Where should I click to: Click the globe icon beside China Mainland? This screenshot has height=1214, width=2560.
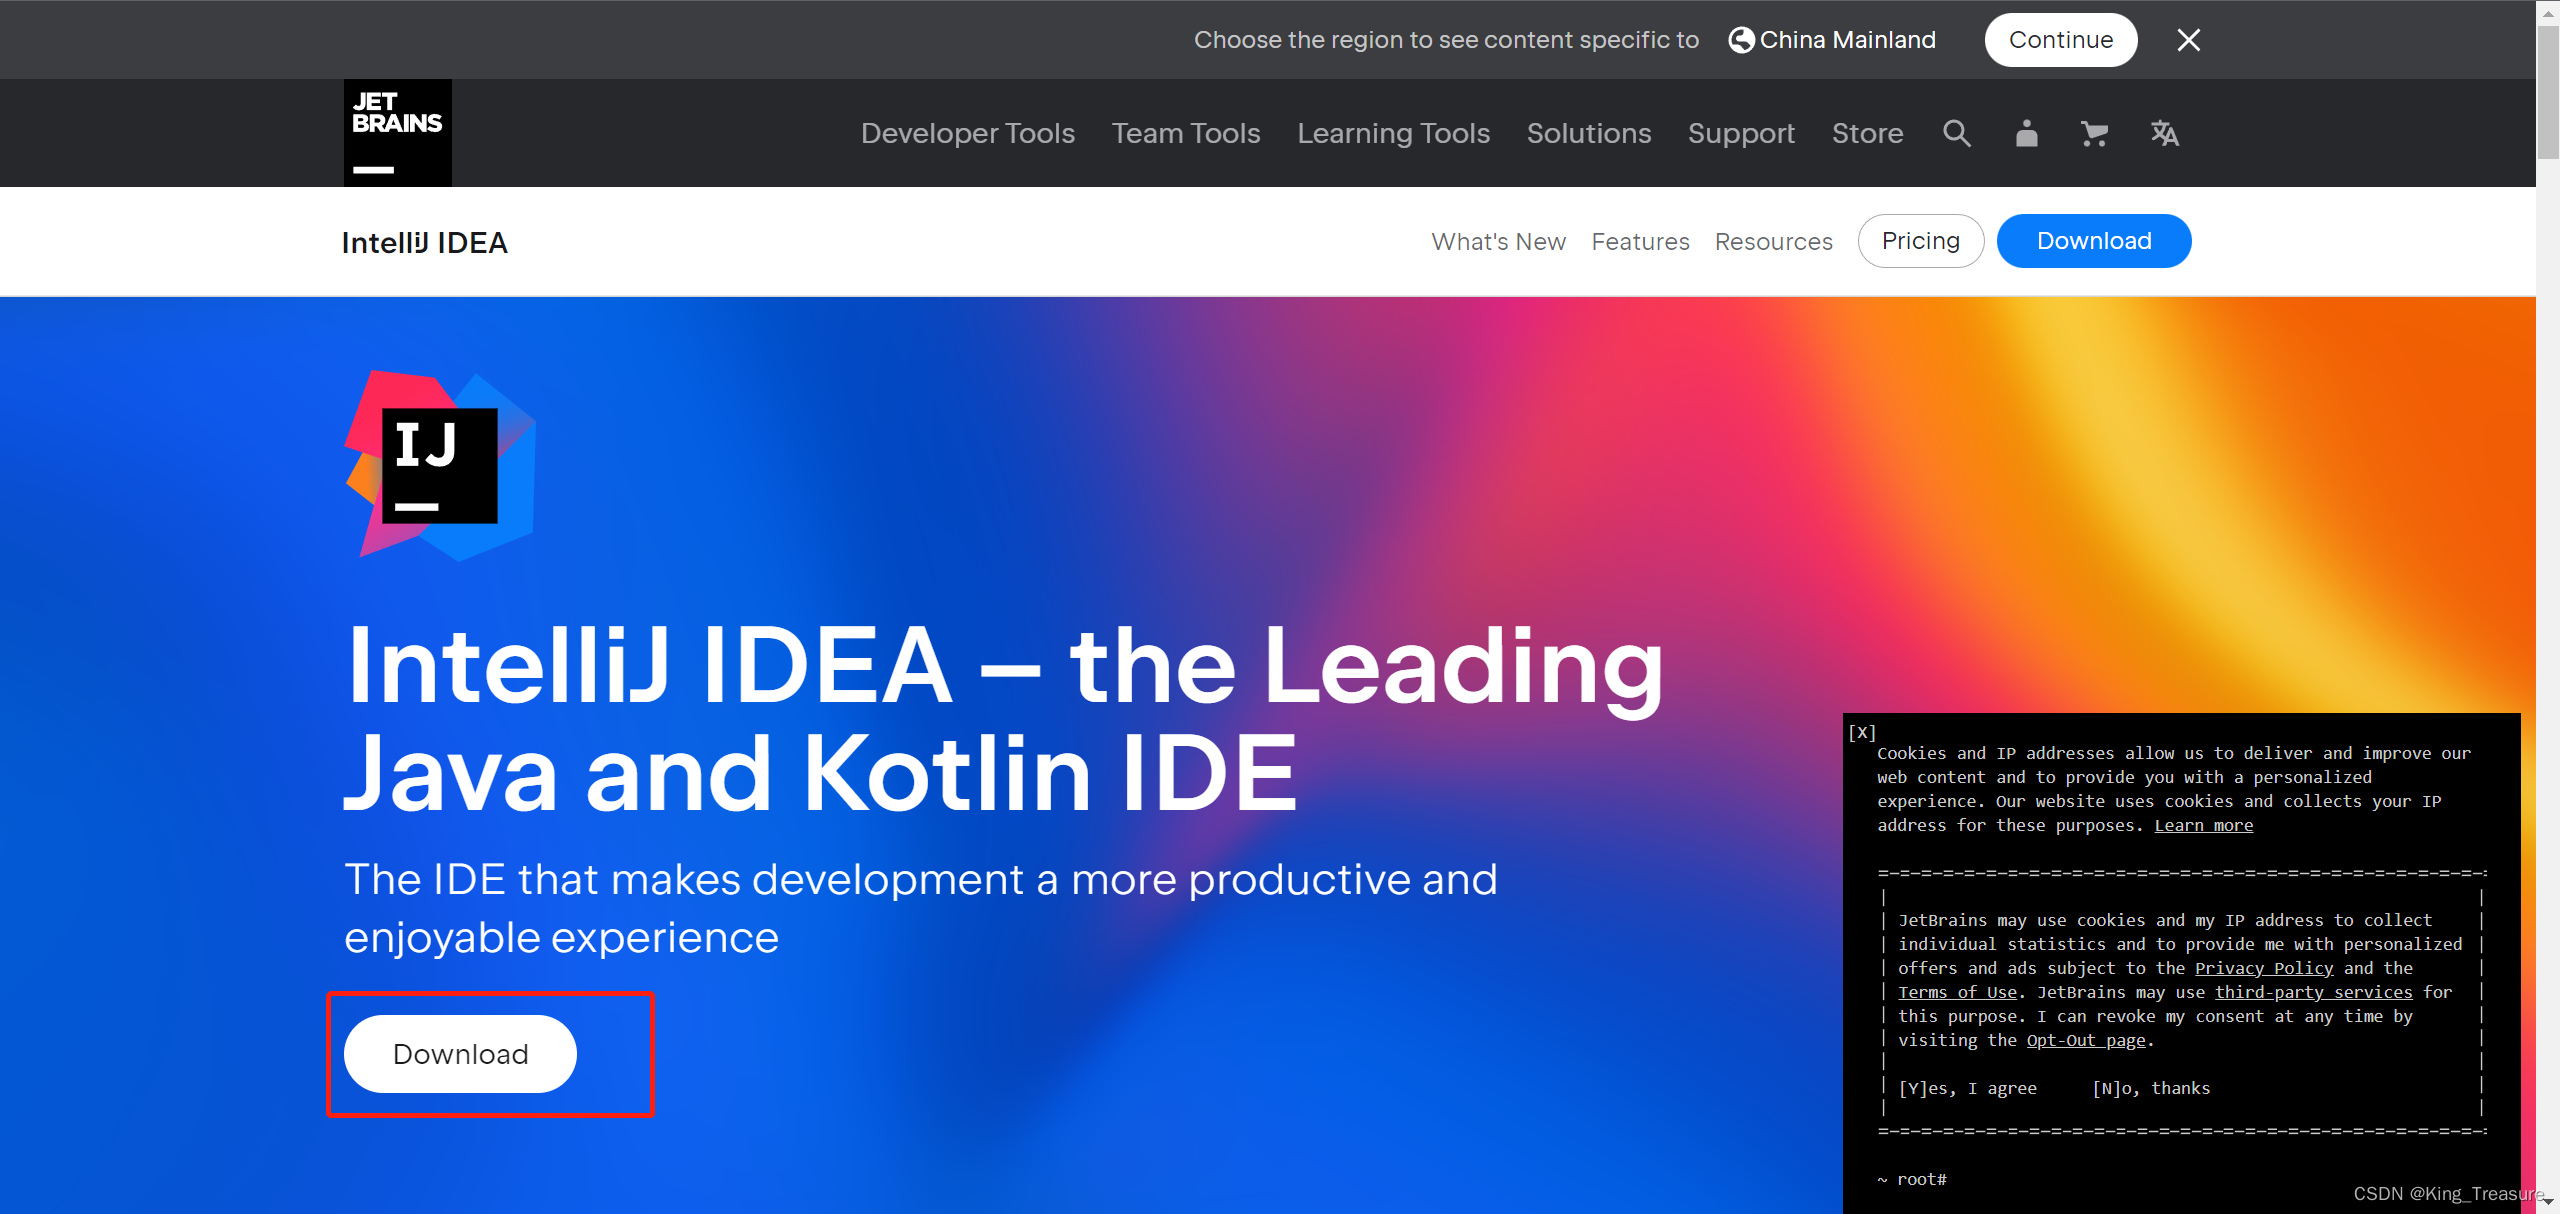1741,40
